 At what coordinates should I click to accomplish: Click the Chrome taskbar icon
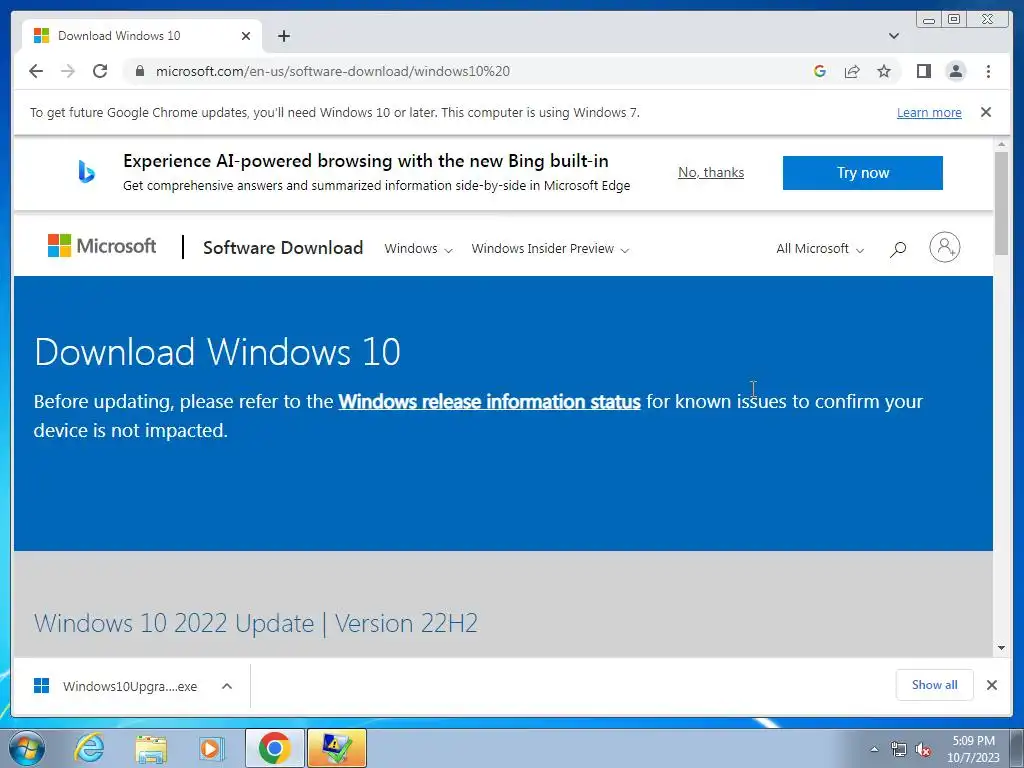click(x=274, y=748)
